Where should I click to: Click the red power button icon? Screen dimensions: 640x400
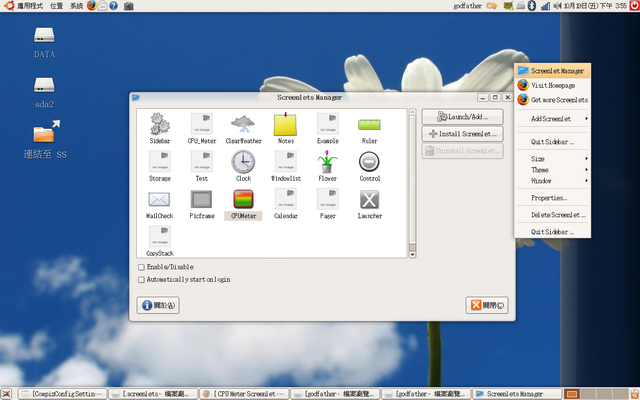pos(634,6)
